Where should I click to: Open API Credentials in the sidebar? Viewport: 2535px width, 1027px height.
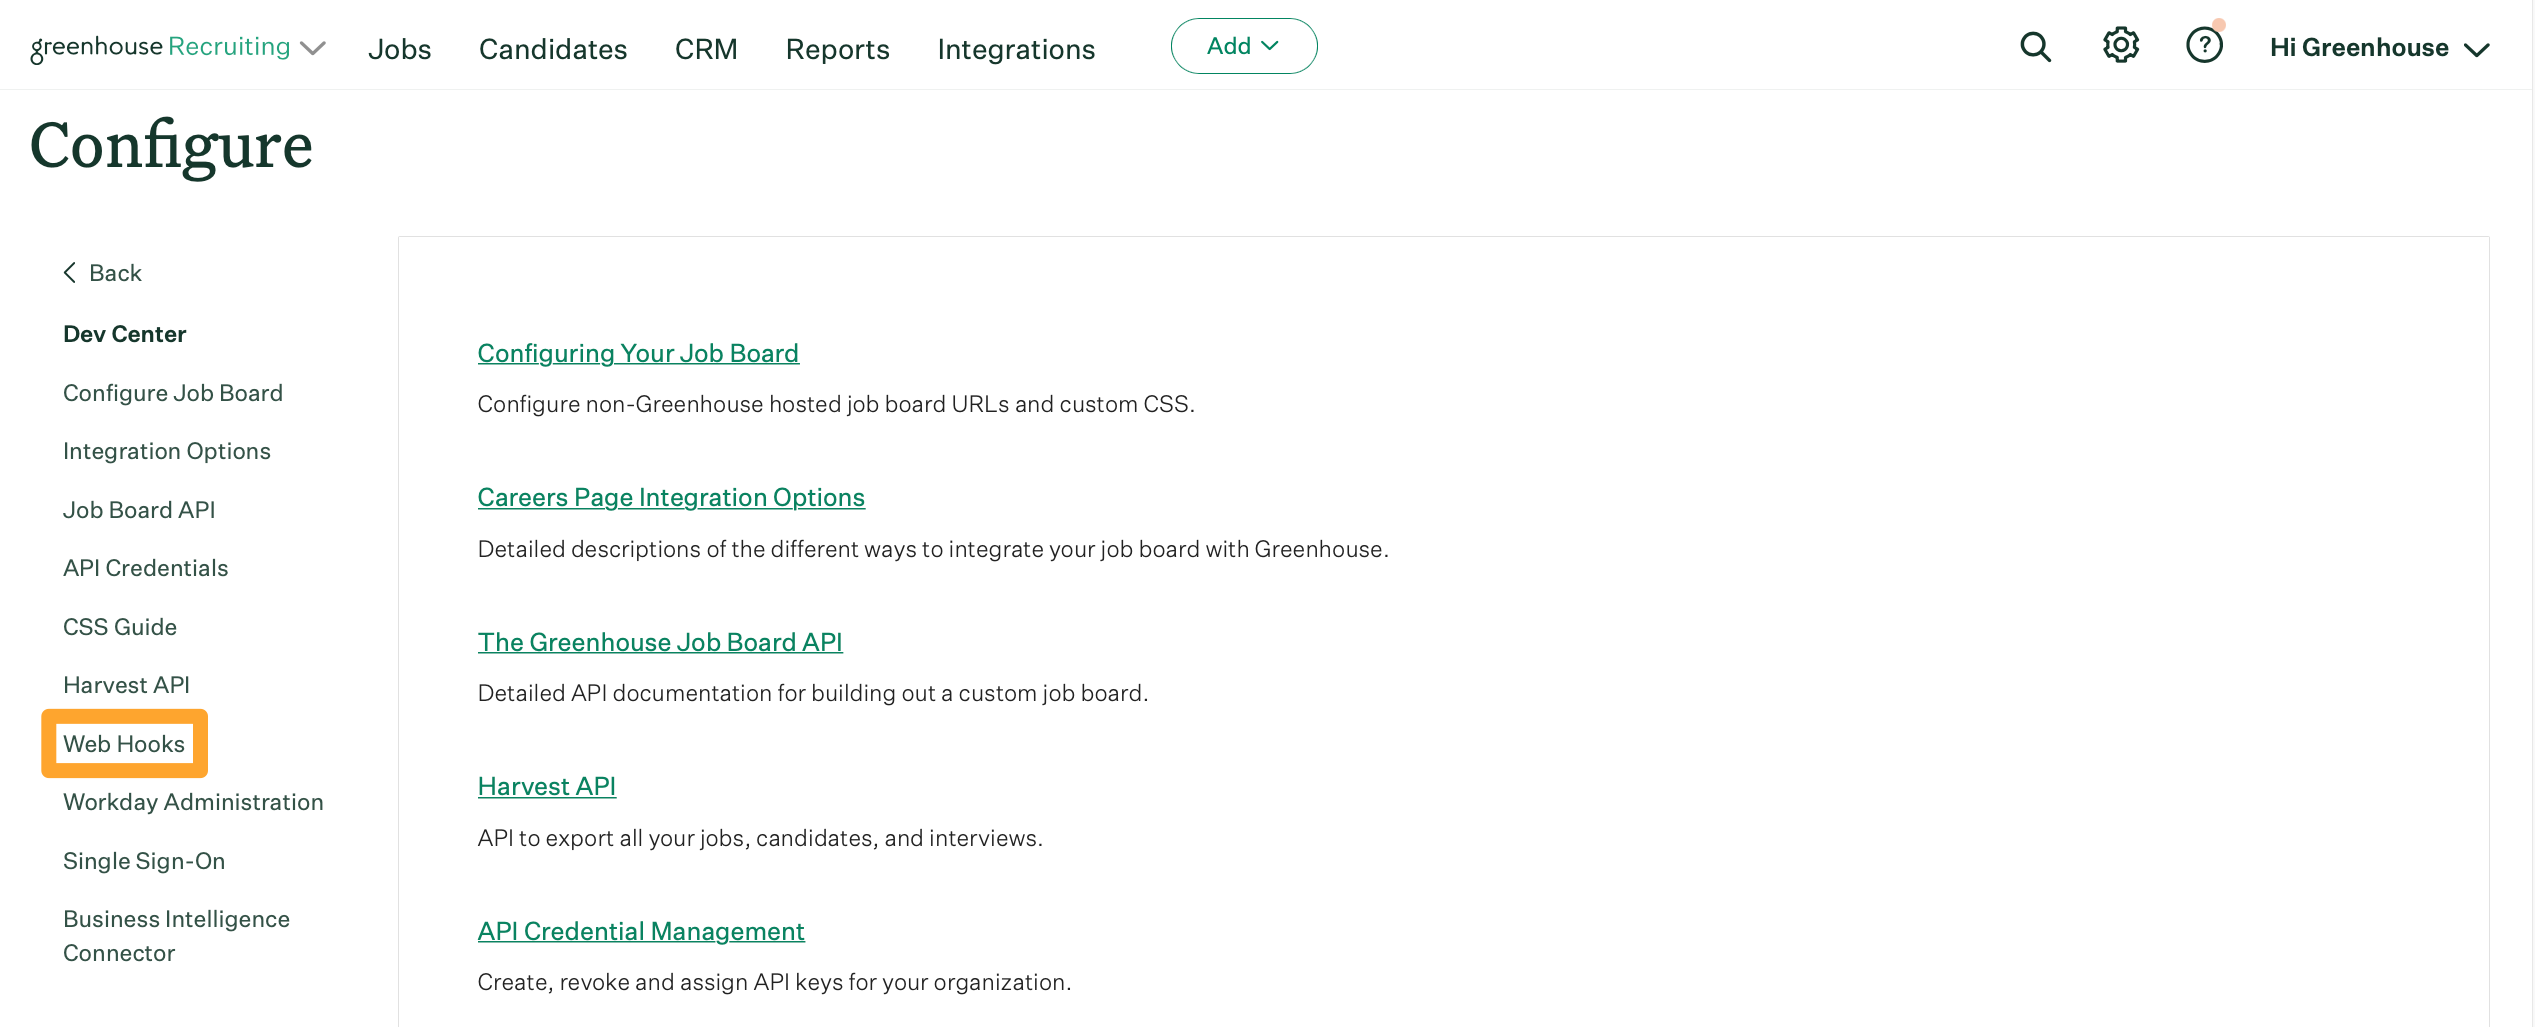146,568
